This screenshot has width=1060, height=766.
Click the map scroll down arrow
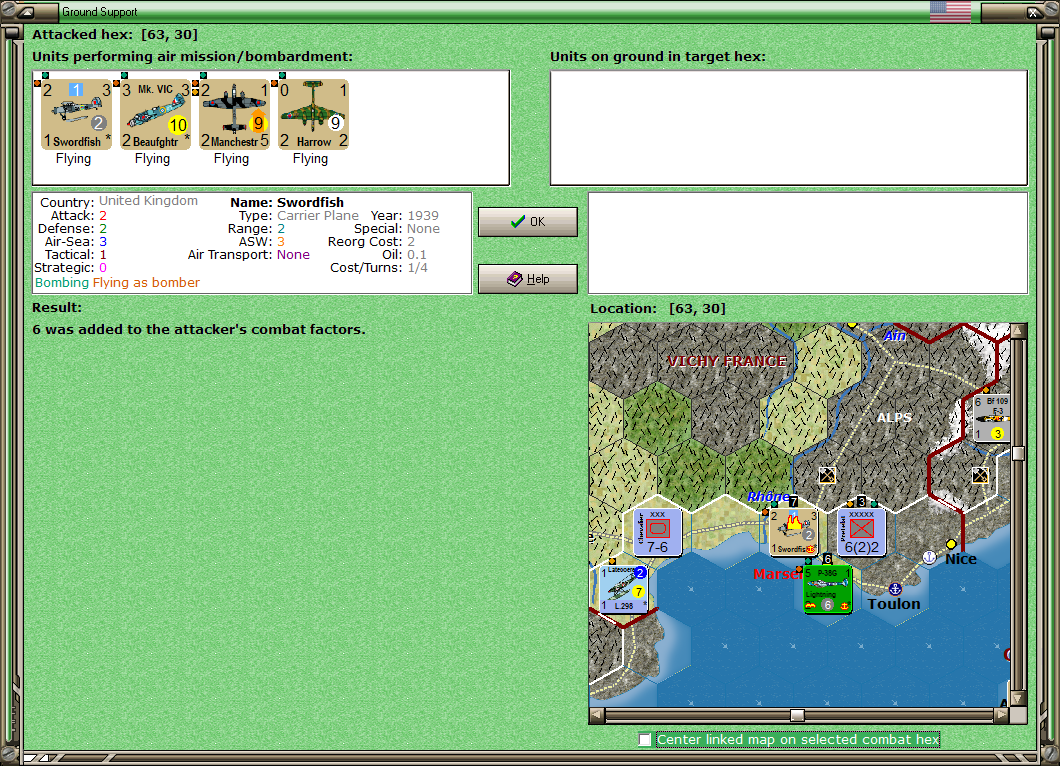pos(1018,698)
